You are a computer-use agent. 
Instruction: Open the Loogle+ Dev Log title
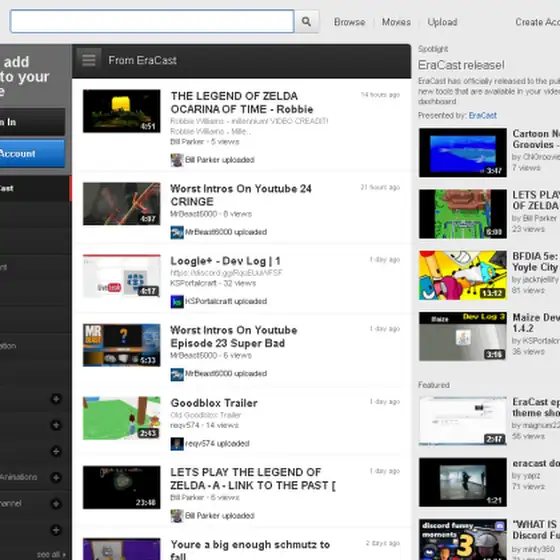(x=225, y=261)
